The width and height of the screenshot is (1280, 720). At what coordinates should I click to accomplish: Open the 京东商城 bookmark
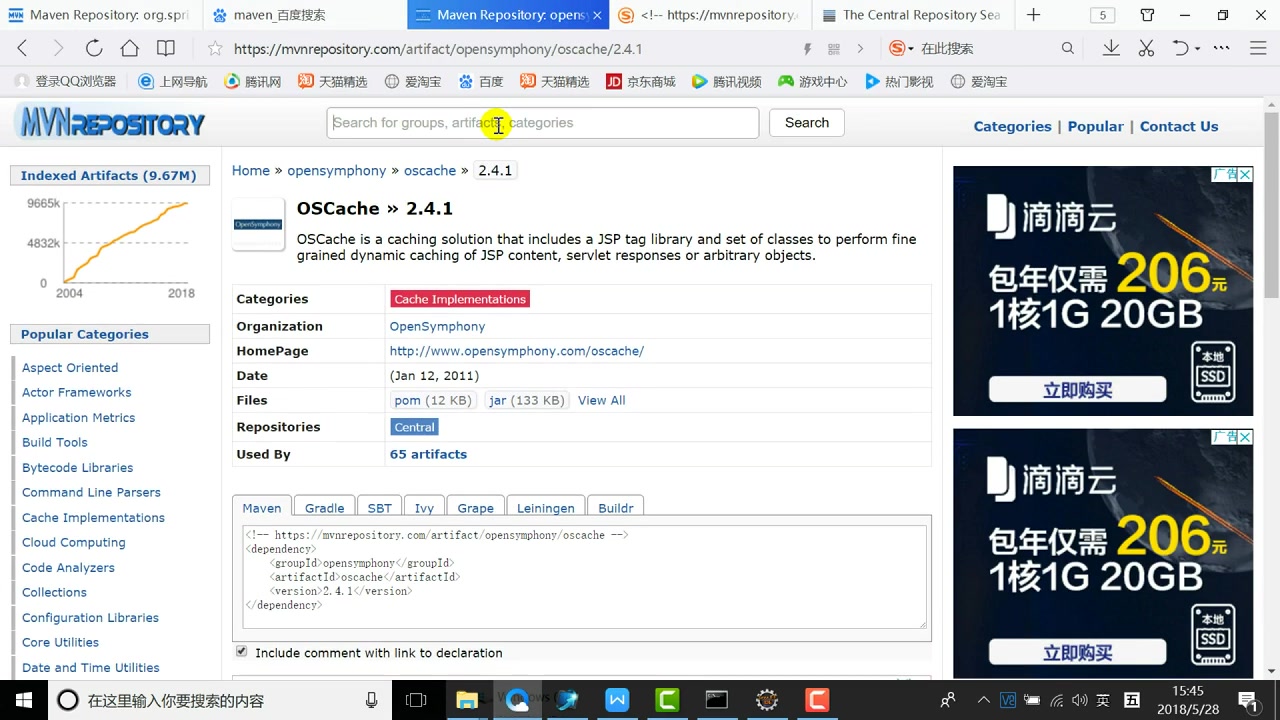tap(641, 82)
